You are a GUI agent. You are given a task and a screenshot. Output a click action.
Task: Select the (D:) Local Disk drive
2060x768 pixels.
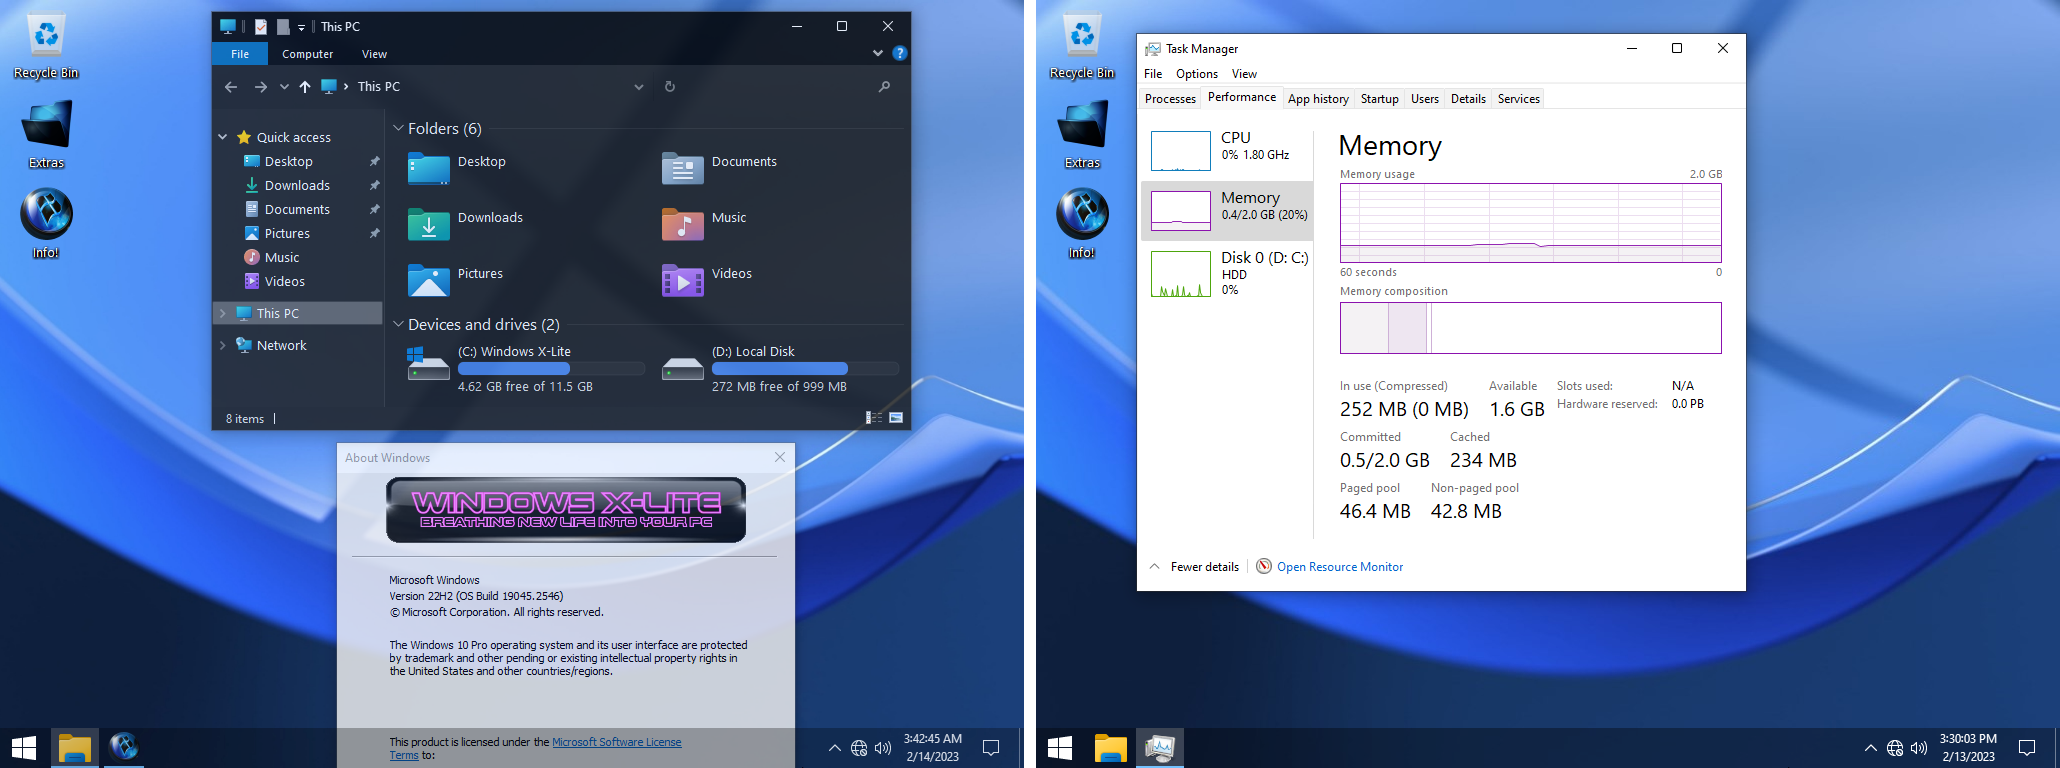[780, 368]
